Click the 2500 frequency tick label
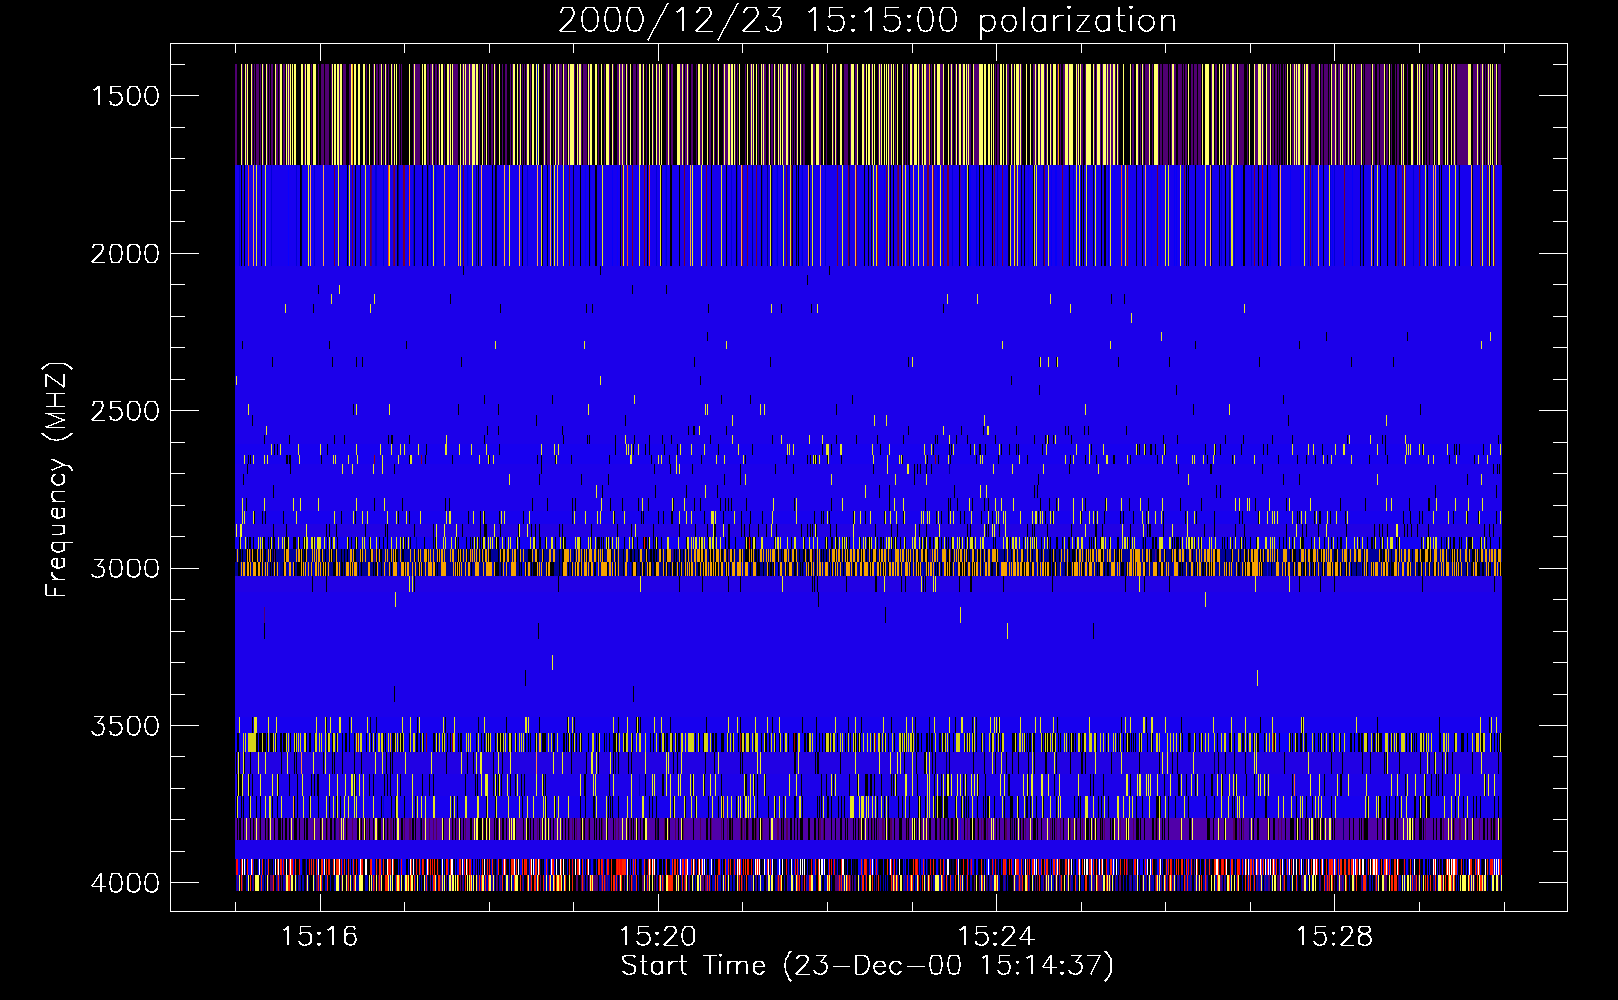This screenshot has width=1618, height=1000. 125,411
